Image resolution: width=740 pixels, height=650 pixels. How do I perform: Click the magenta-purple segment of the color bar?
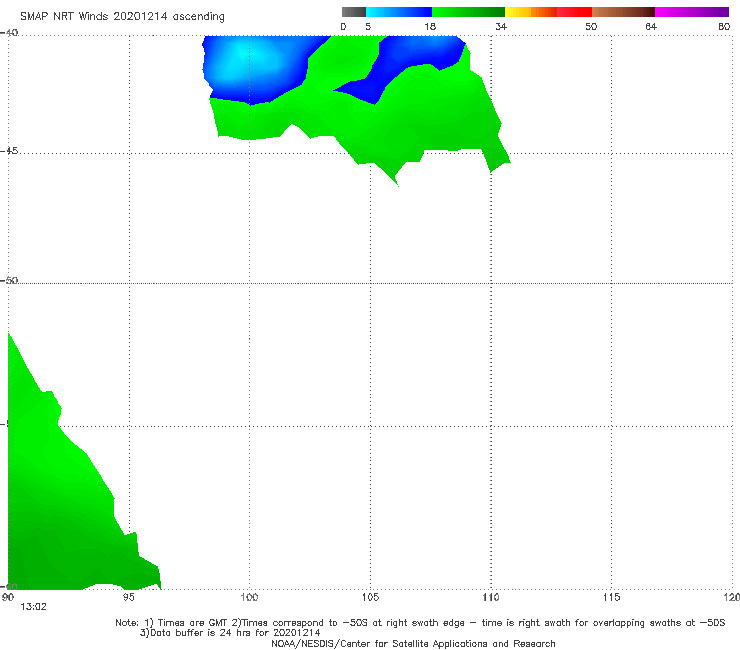point(692,12)
